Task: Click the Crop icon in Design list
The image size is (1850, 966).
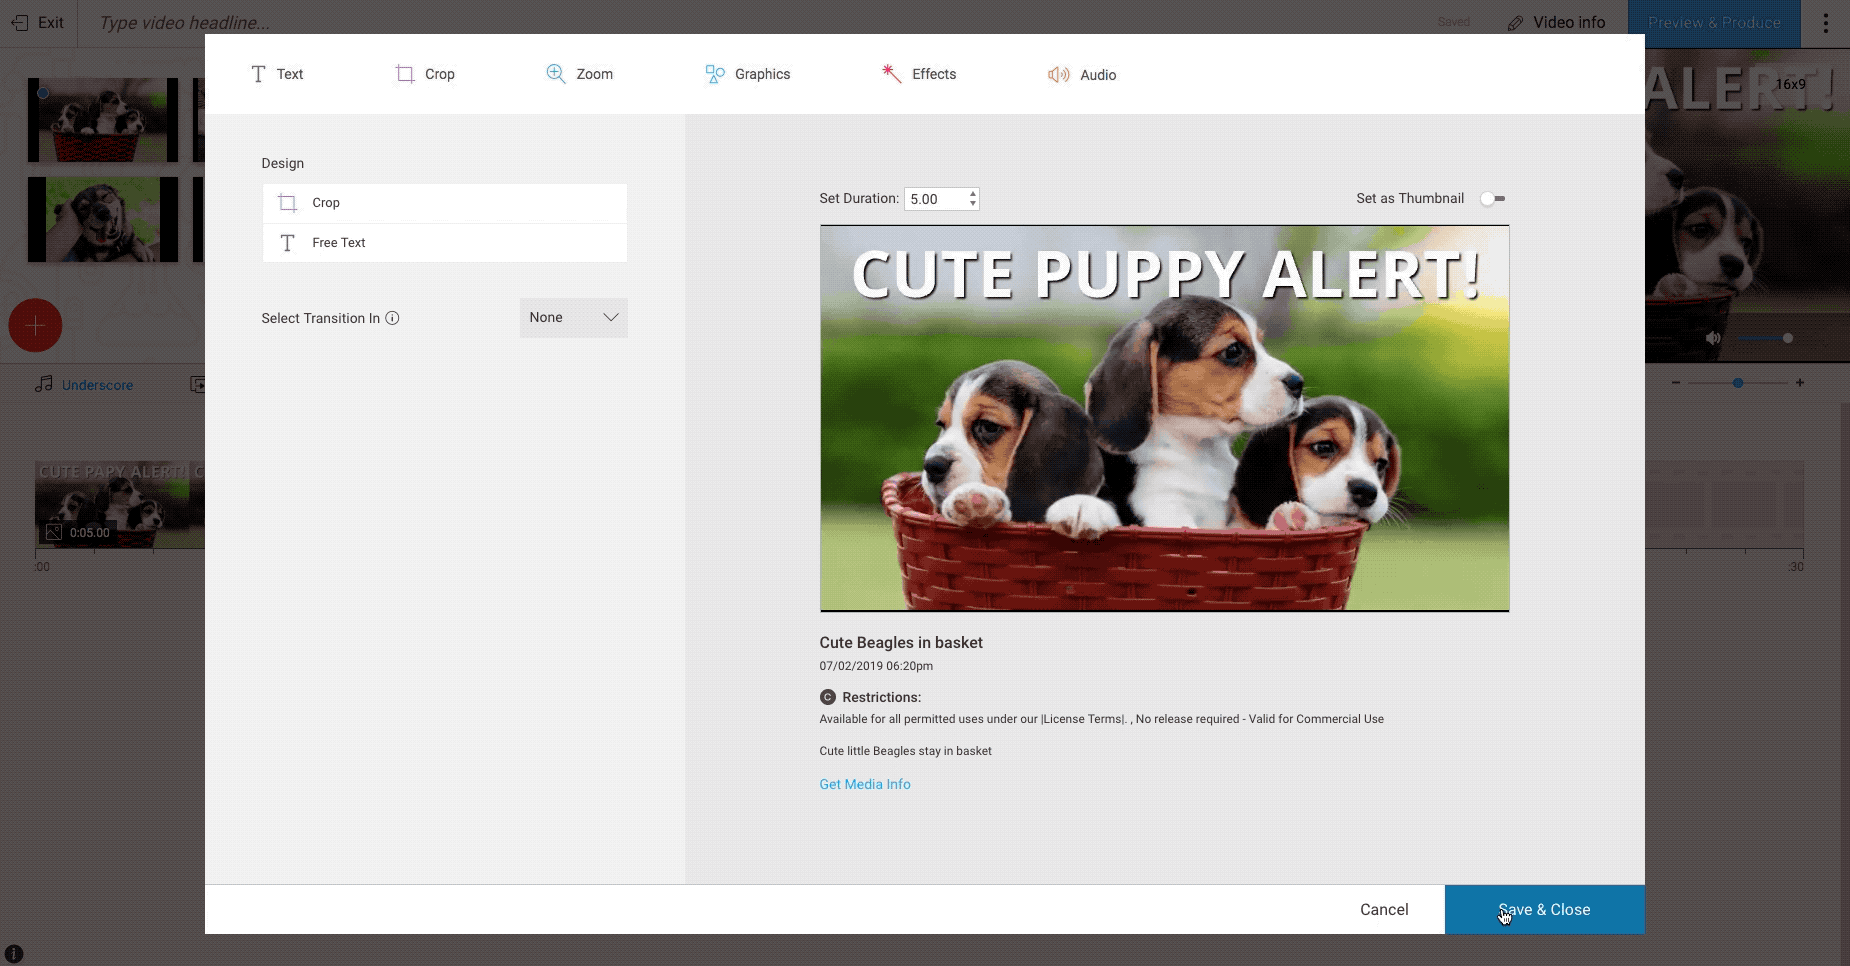Action: coord(288,203)
